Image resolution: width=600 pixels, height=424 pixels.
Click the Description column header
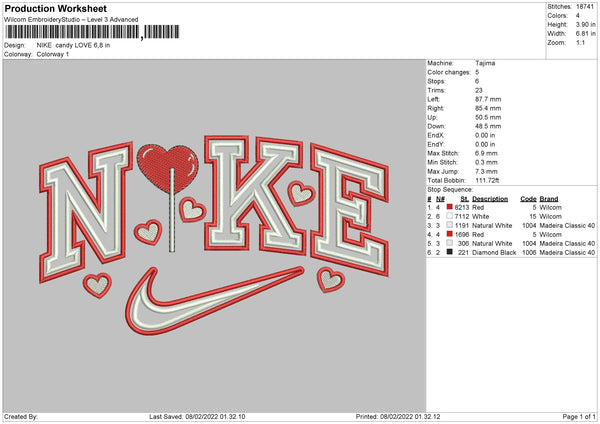490,199
